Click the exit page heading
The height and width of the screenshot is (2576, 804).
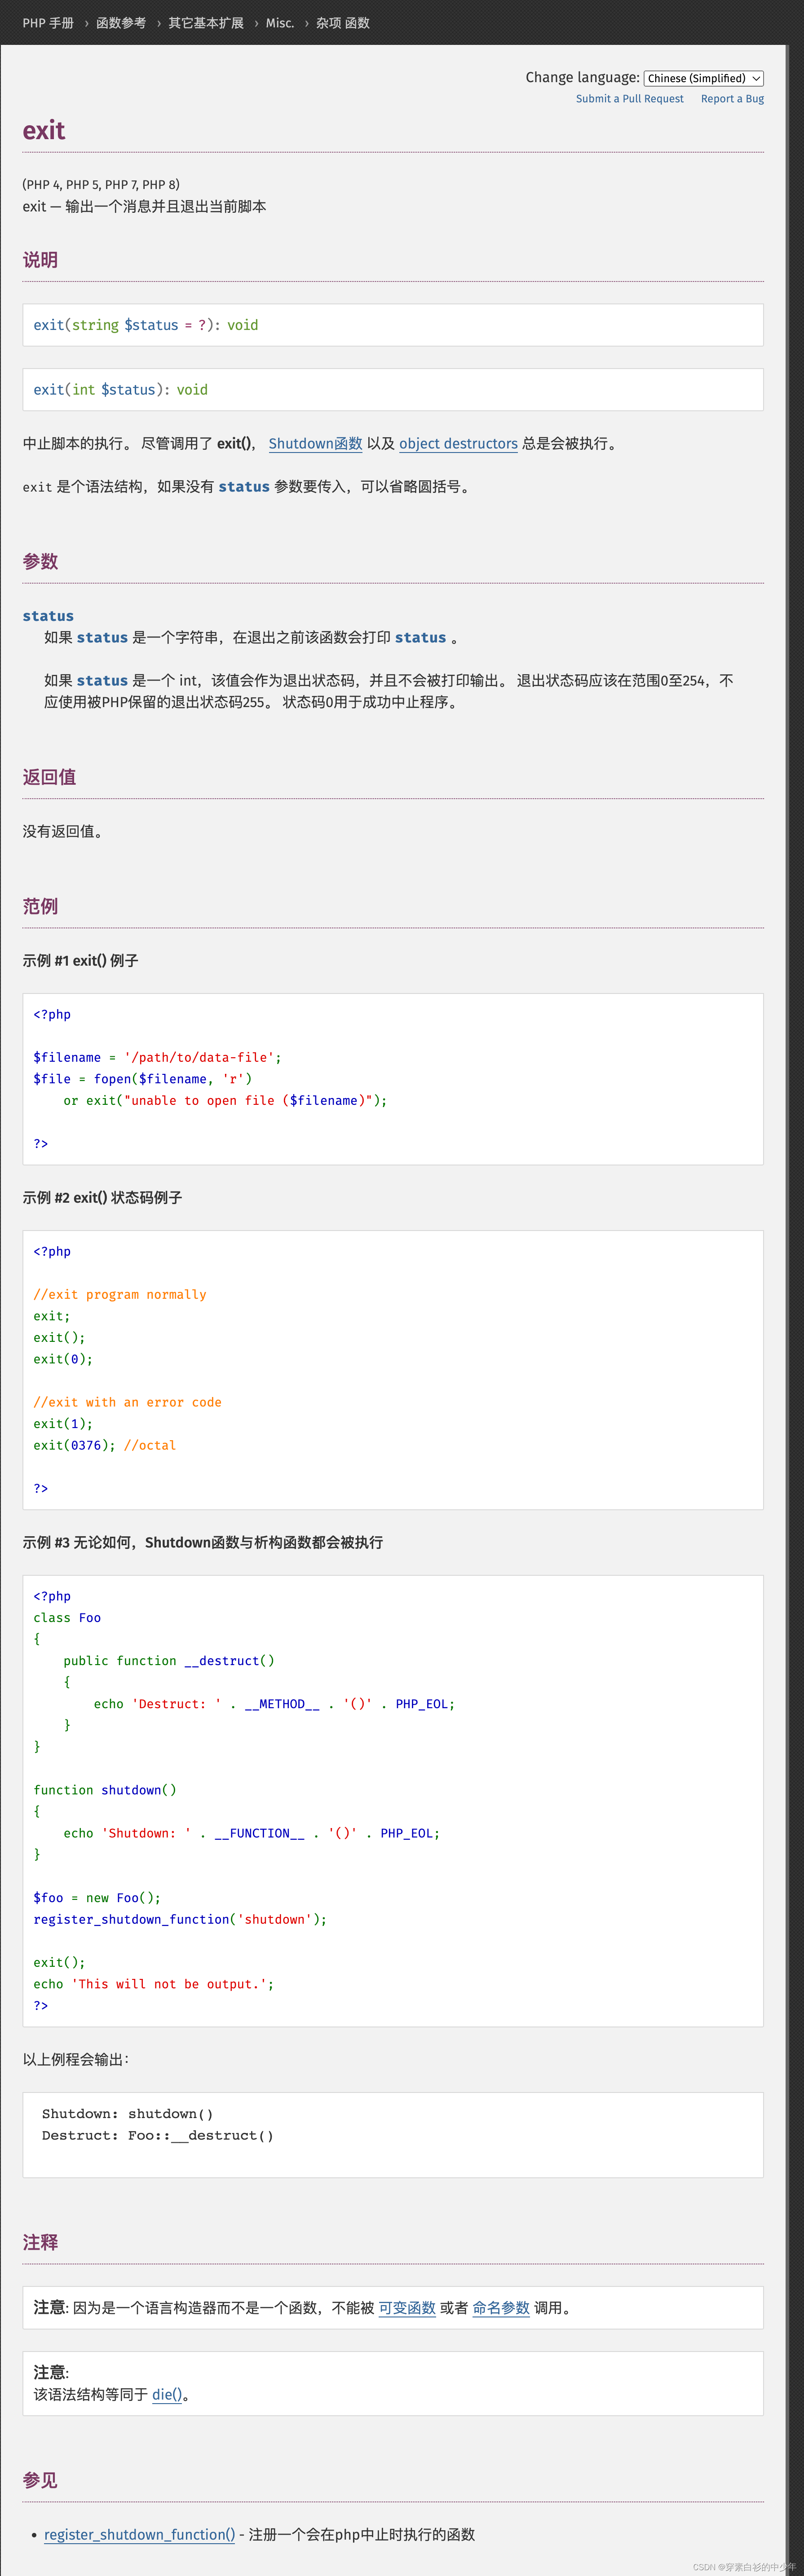click(x=44, y=131)
